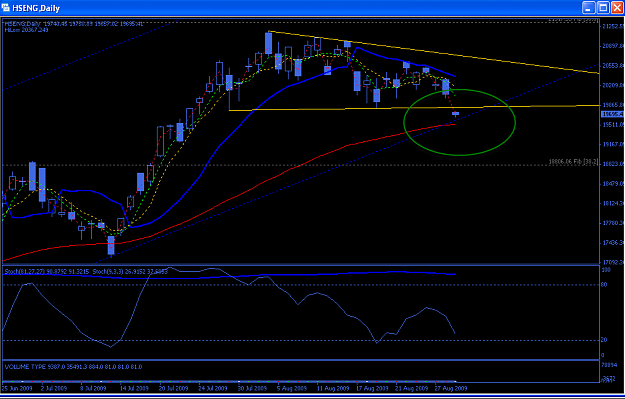Click the 5 Aug 2009 date label
Viewport: 625px width, 399px height.
(293, 387)
